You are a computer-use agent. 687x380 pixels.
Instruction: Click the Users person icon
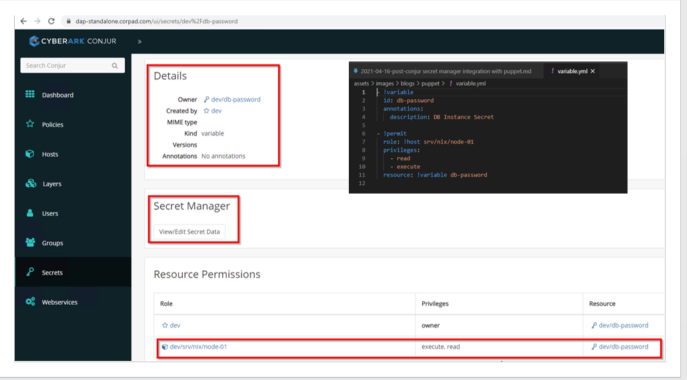30,213
